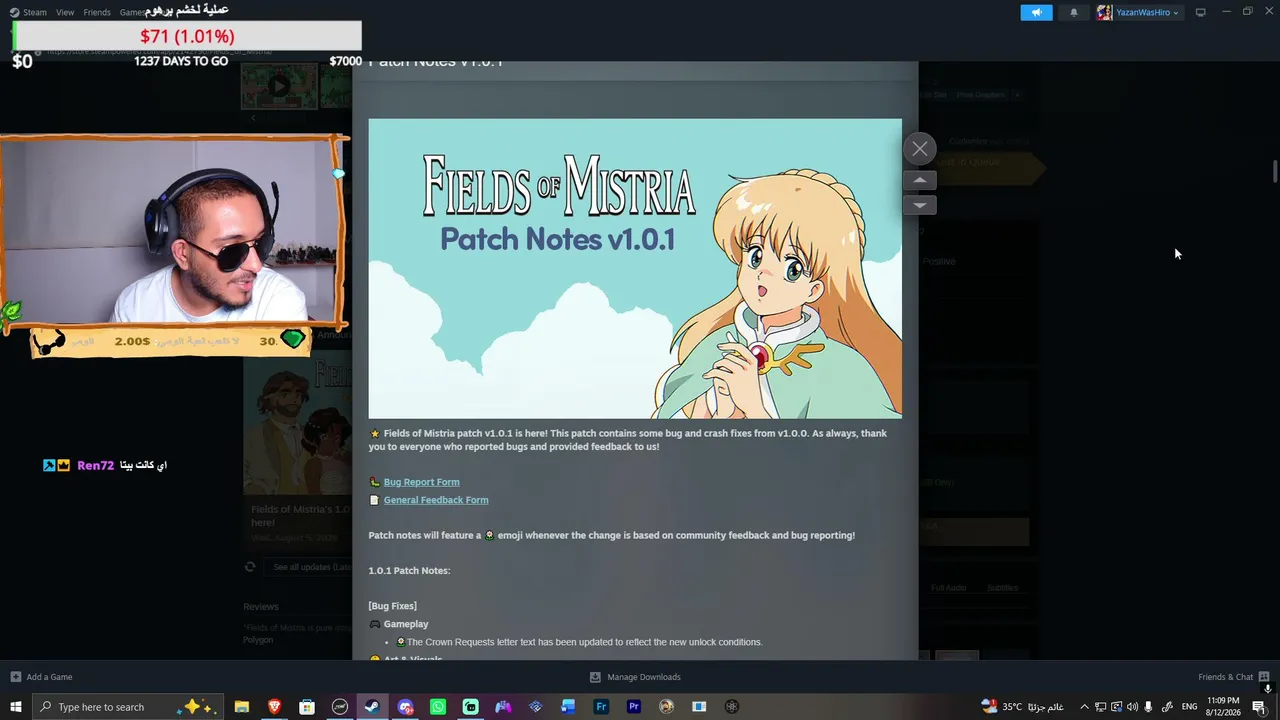Image resolution: width=1280 pixels, height=720 pixels.
Task: Open the clock showing 11:09 PM
Action: [1223, 707]
